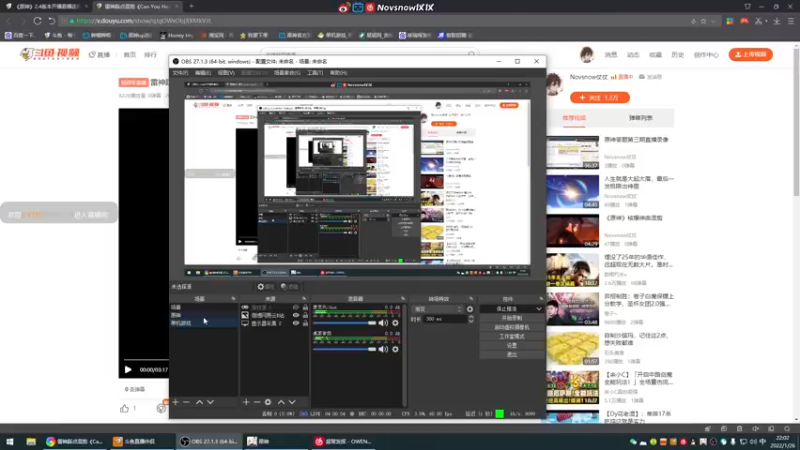
Task: Add a new scene with the plus icon
Action: (x=176, y=402)
